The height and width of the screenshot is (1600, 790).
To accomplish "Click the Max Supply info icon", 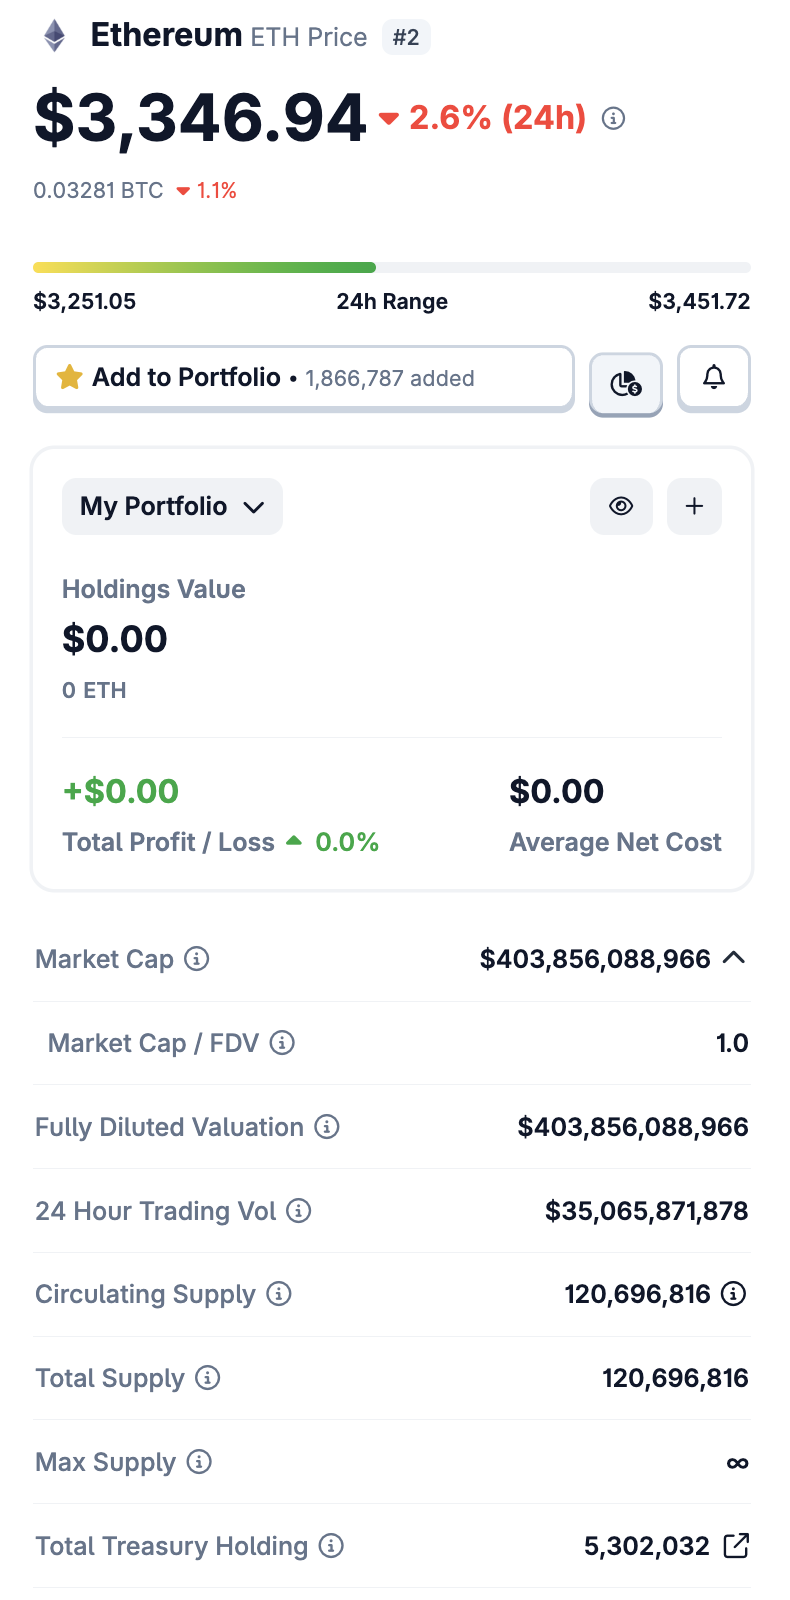I will [200, 1462].
